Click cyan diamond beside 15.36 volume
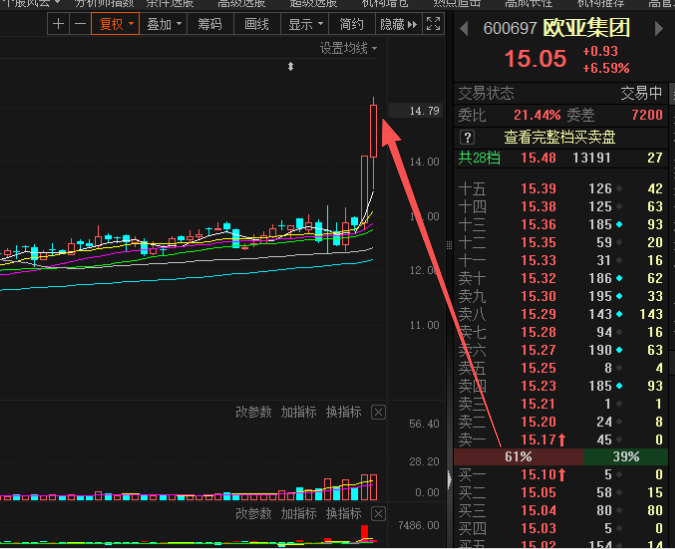This screenshot has width=675, height=549. [x=619, y=224]
